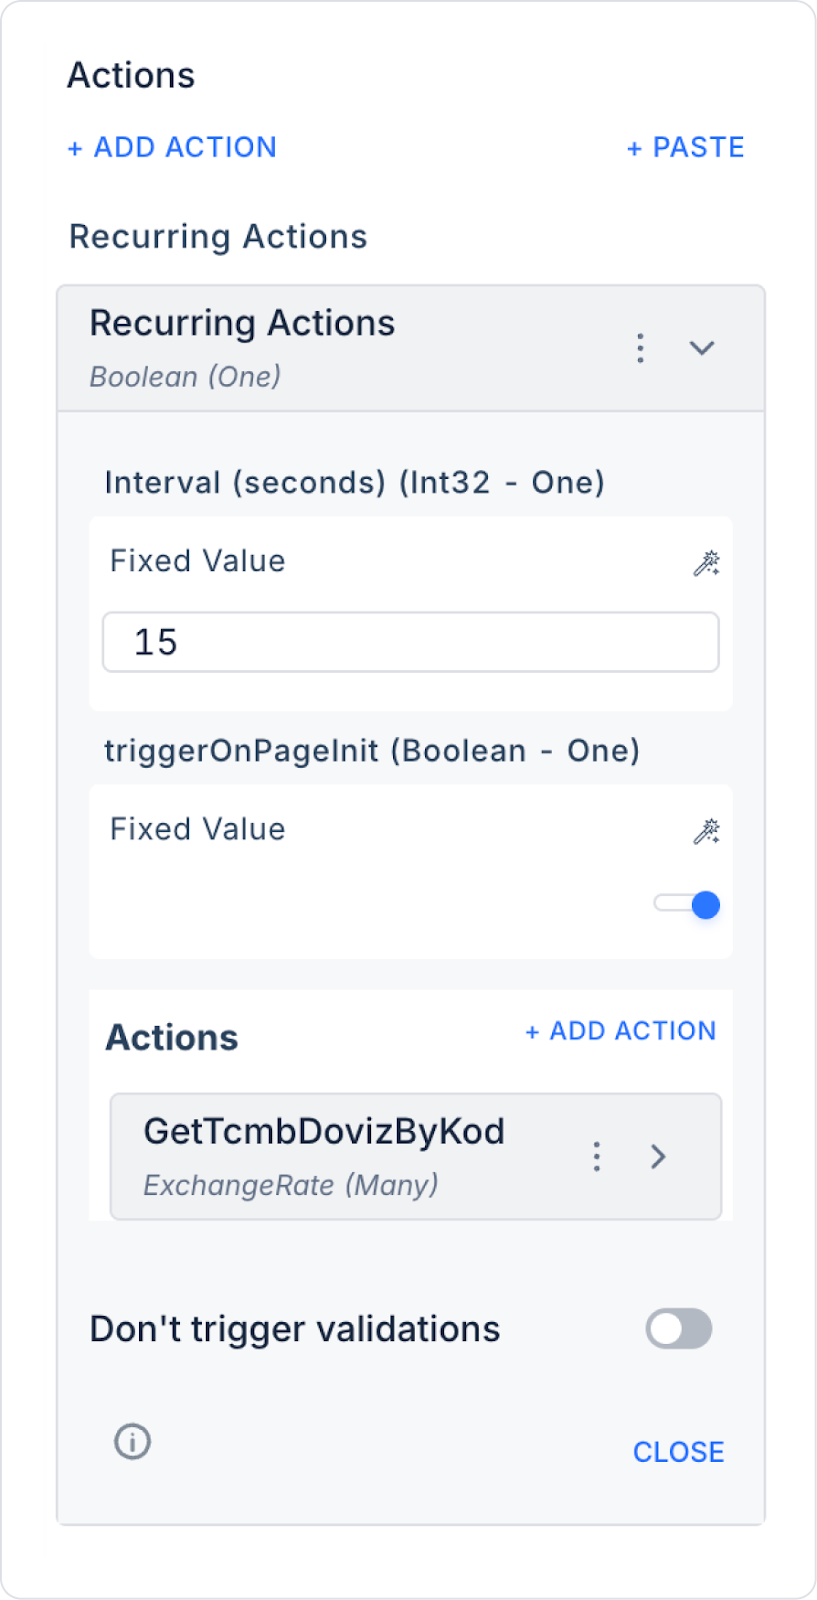Enable the Don't trigger validations toggle
Image resolution: width=817 pixels, height=1600 pixels.
pyautogui.click(x=679, y=1329)
